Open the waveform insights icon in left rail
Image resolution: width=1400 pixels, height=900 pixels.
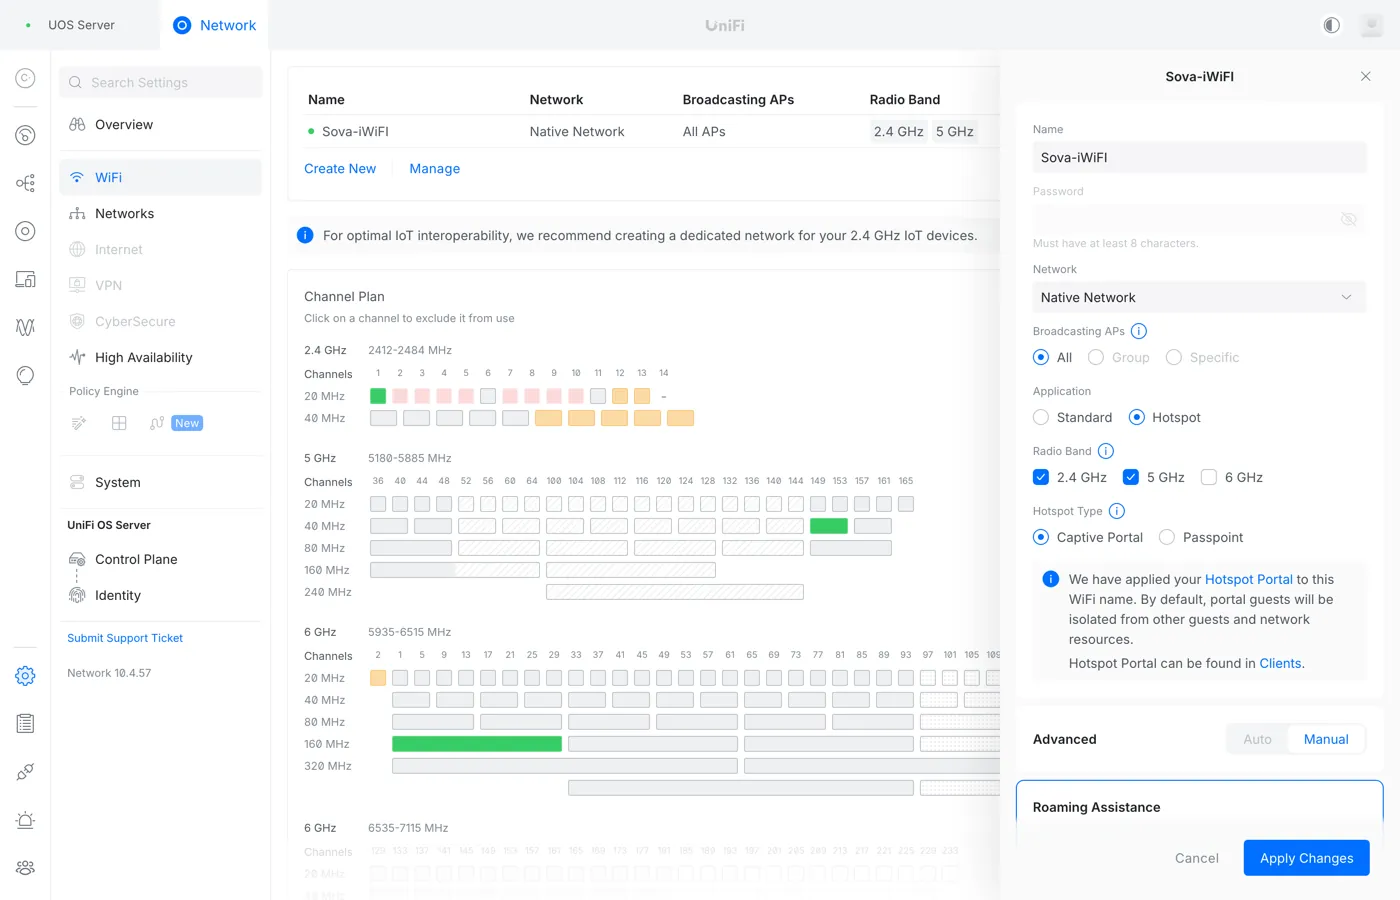click(26, 327)
